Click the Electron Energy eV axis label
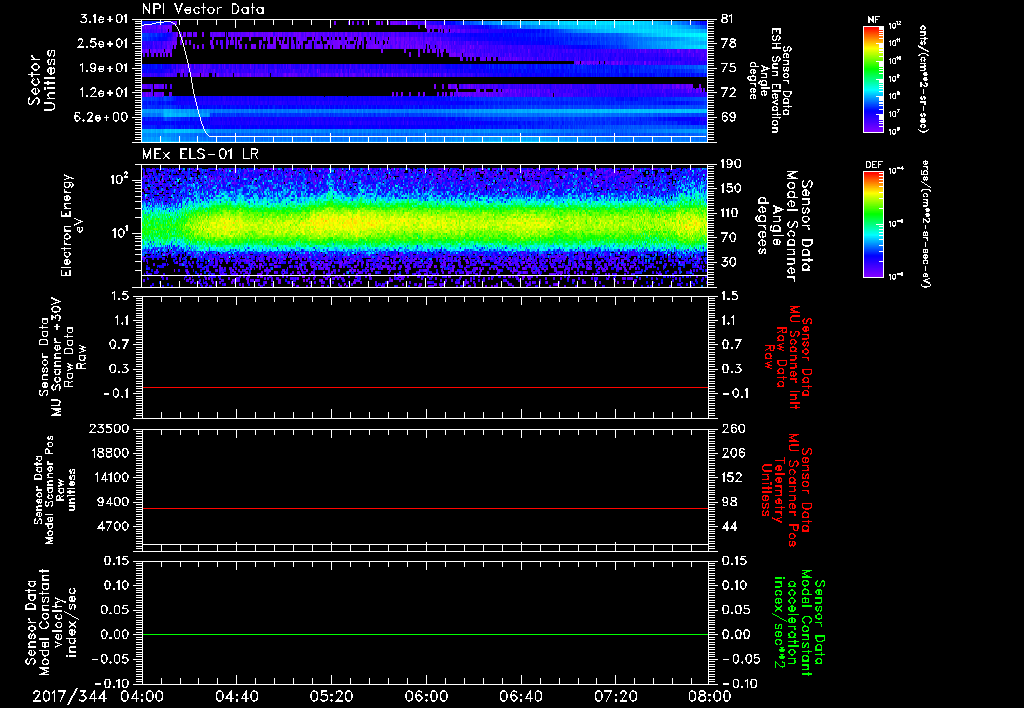Image resolution: width=1024 pixels, height=708 pixels. click(73, 225)
